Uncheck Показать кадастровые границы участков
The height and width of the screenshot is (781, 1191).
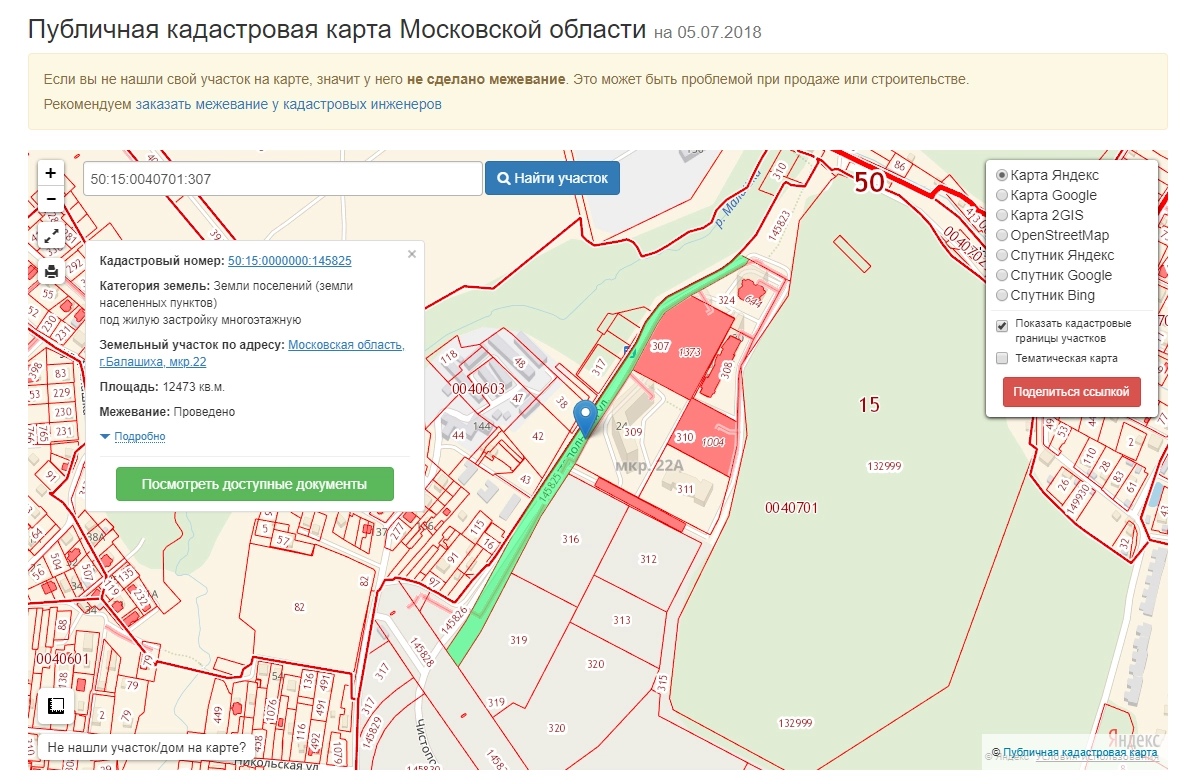tap(1002, 326)
